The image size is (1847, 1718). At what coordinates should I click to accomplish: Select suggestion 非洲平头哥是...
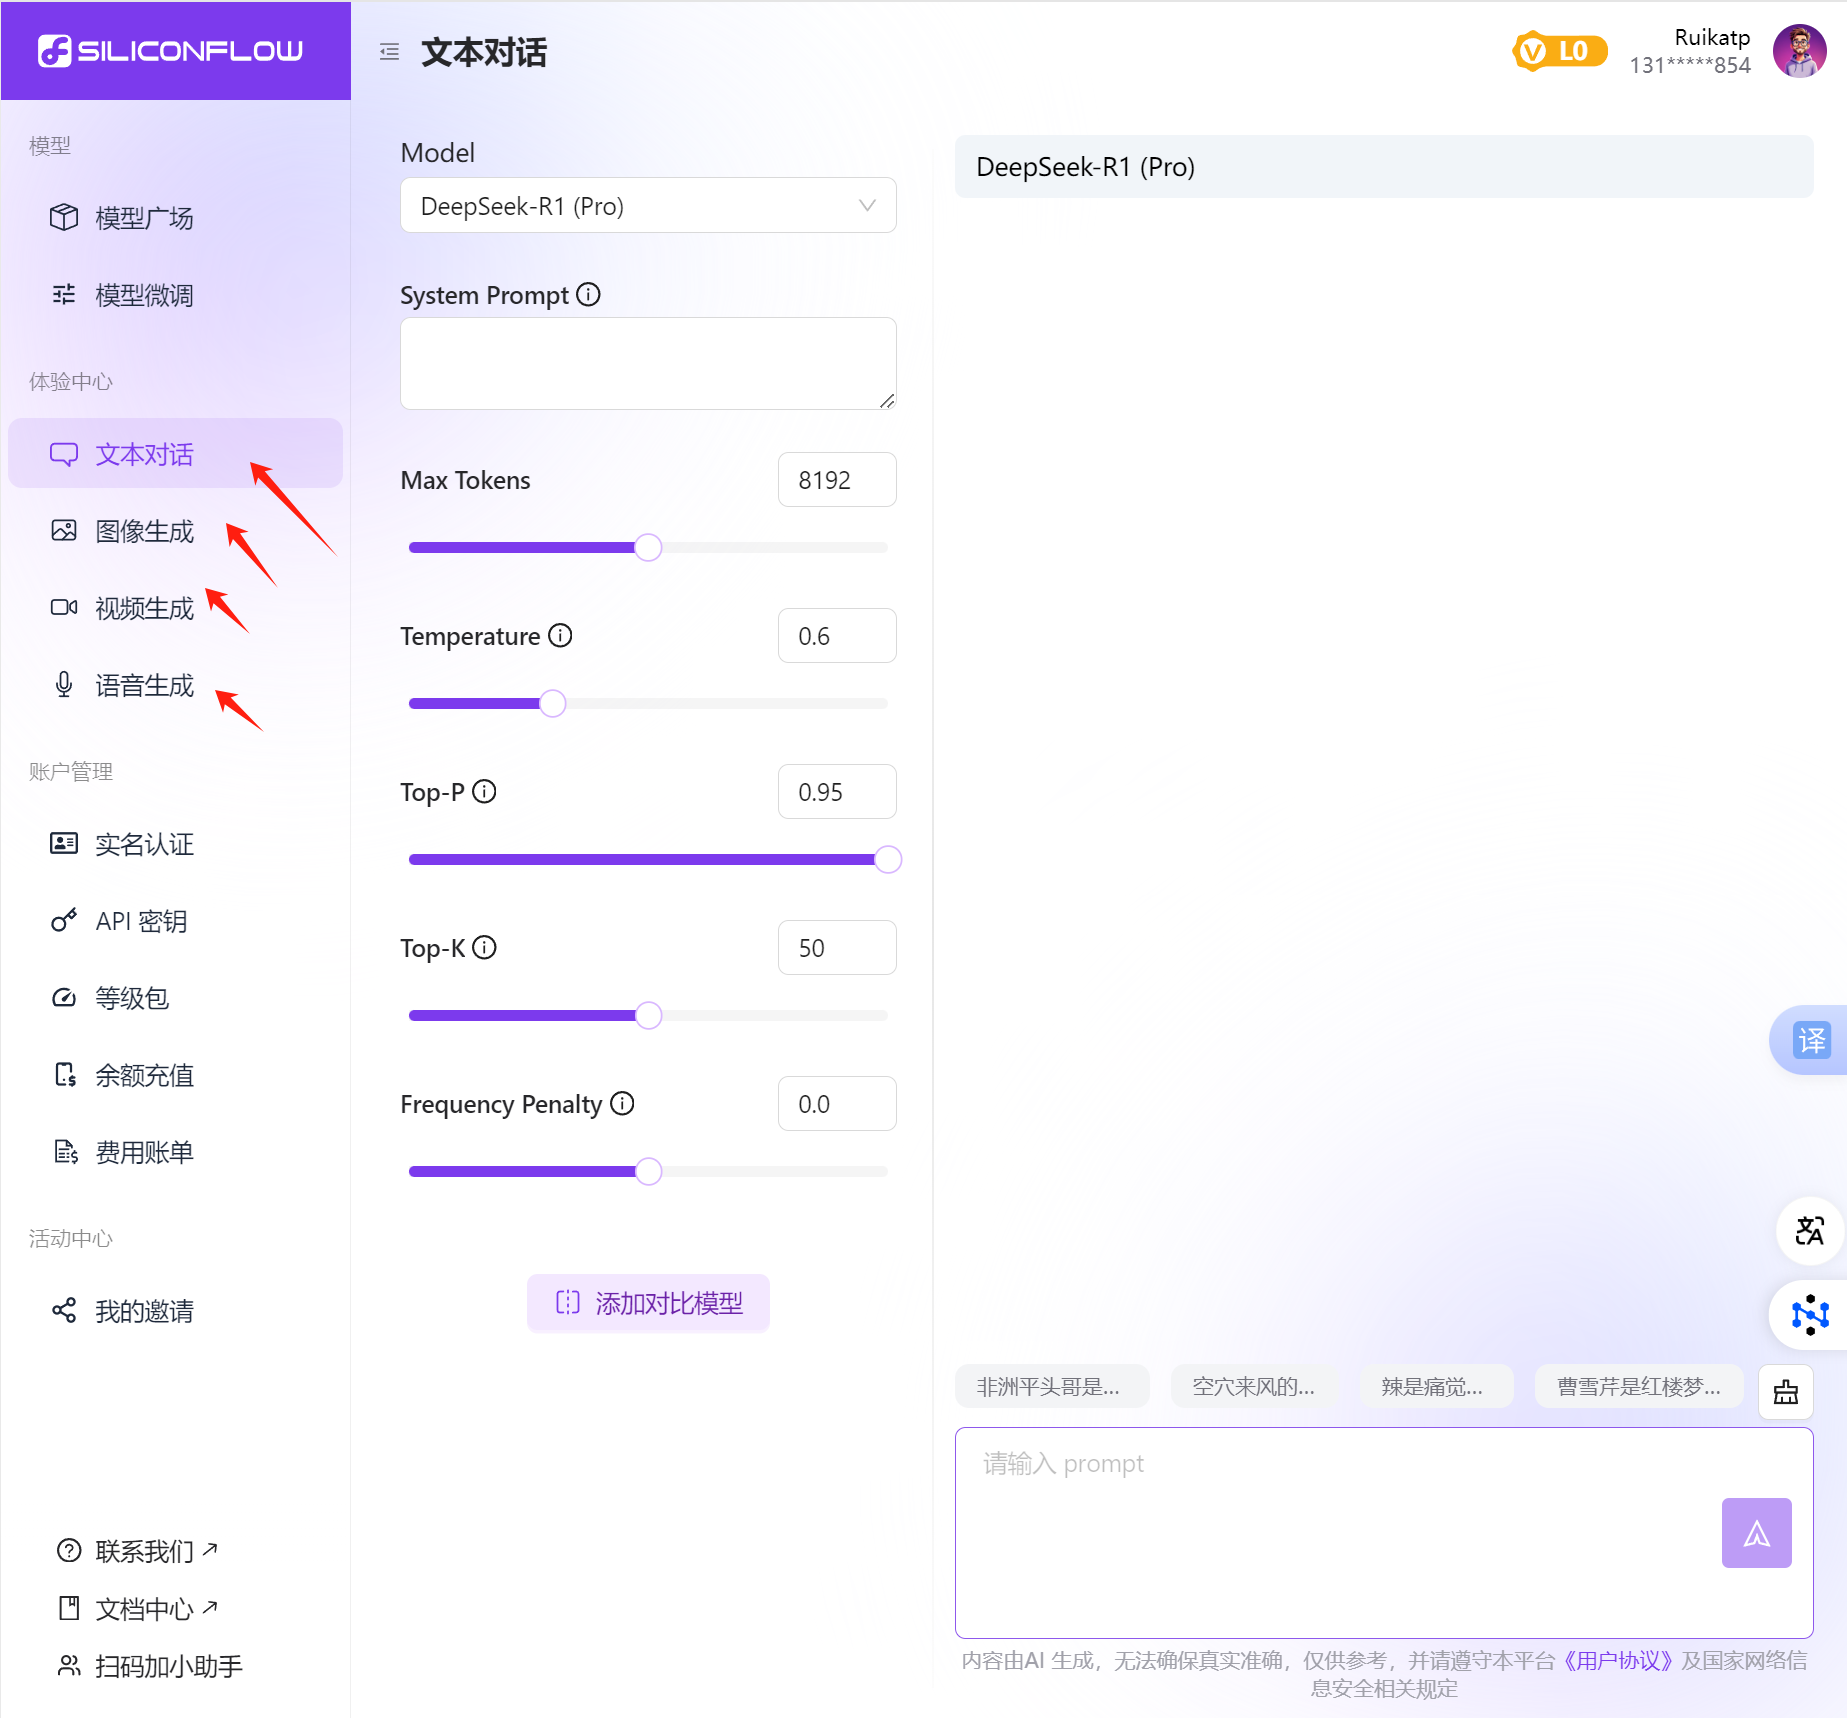pyautogui.click(x=1052, y=1386)
